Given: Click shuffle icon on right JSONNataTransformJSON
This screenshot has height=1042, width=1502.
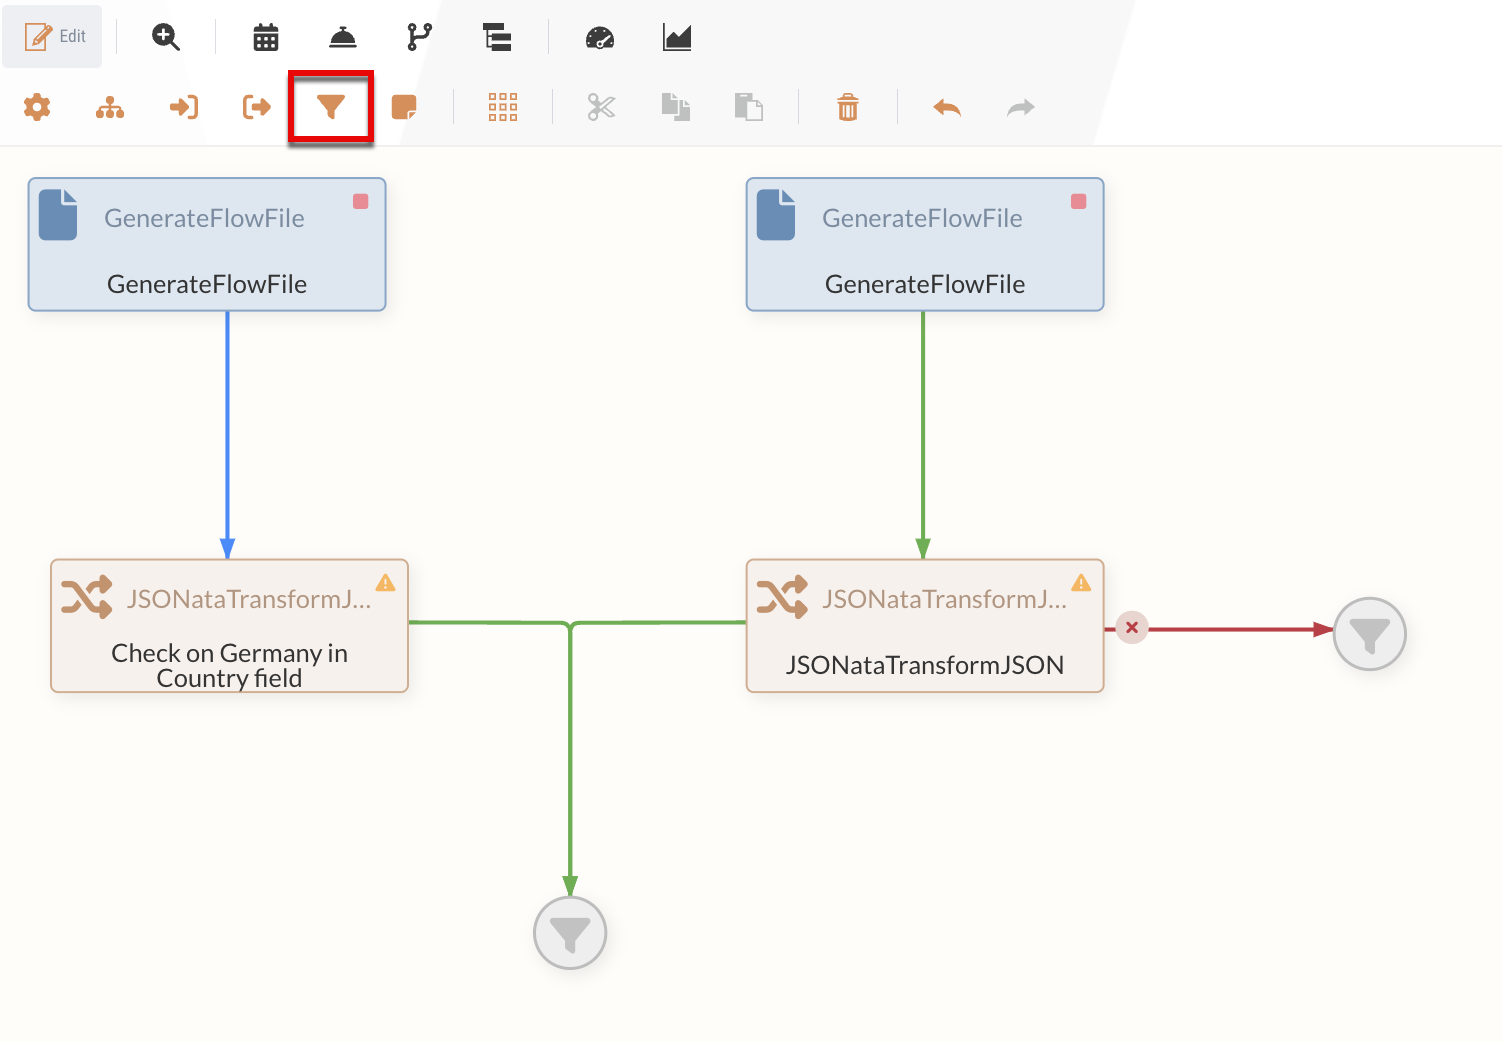Looking at the screenshot, I should point(782,598).
